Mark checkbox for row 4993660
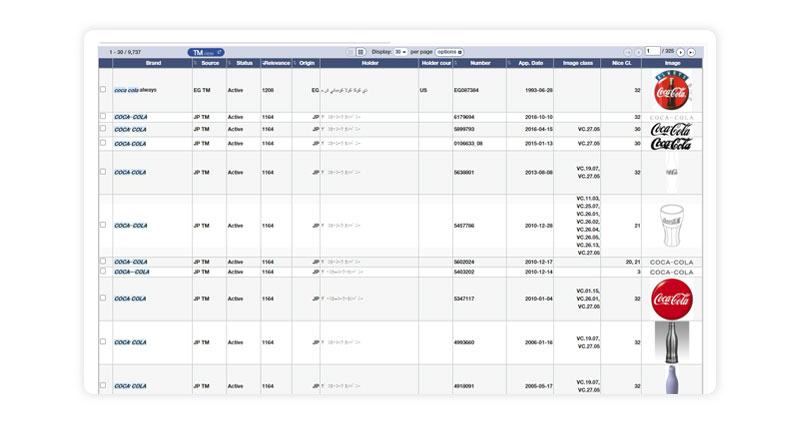 pyautogui.click(x=103, y=342)
